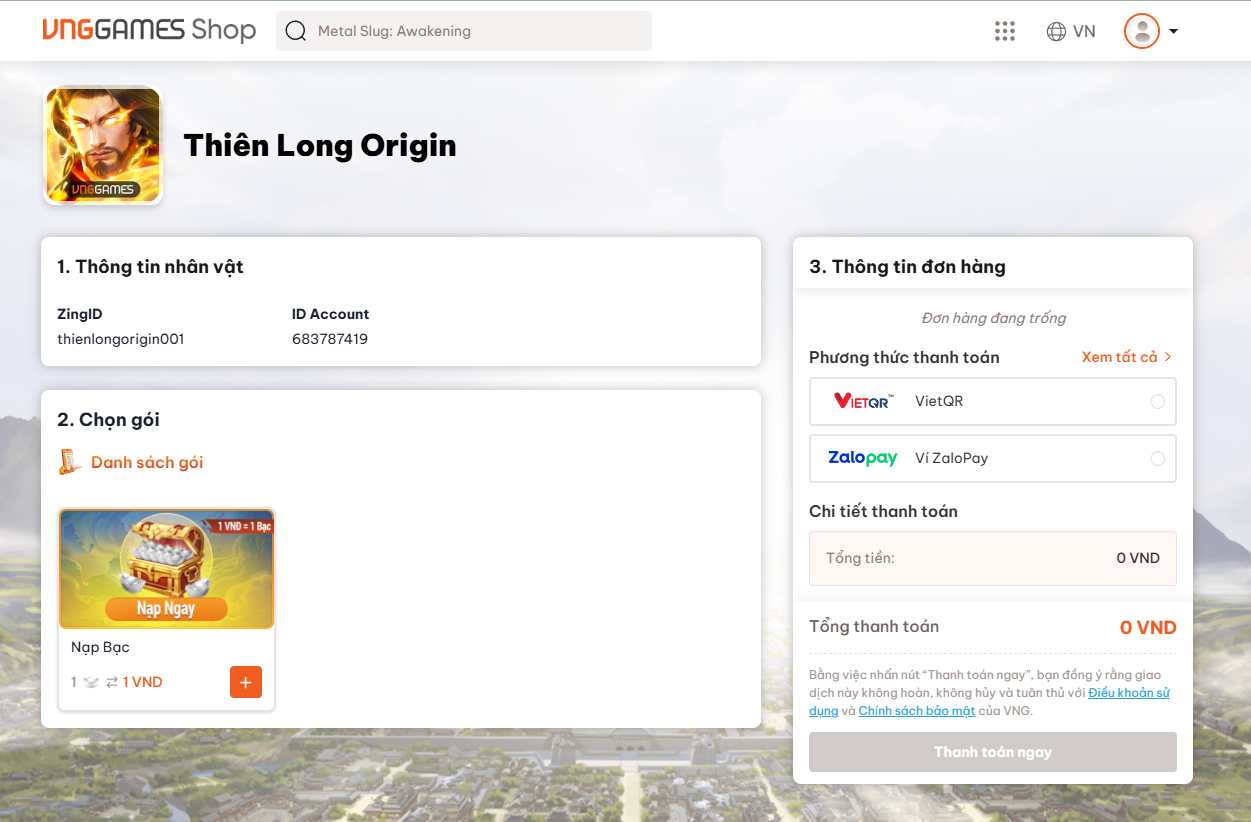Click the Thanh toán ngay button
The width and height of the screenshot is (1251, 822).
993,752
